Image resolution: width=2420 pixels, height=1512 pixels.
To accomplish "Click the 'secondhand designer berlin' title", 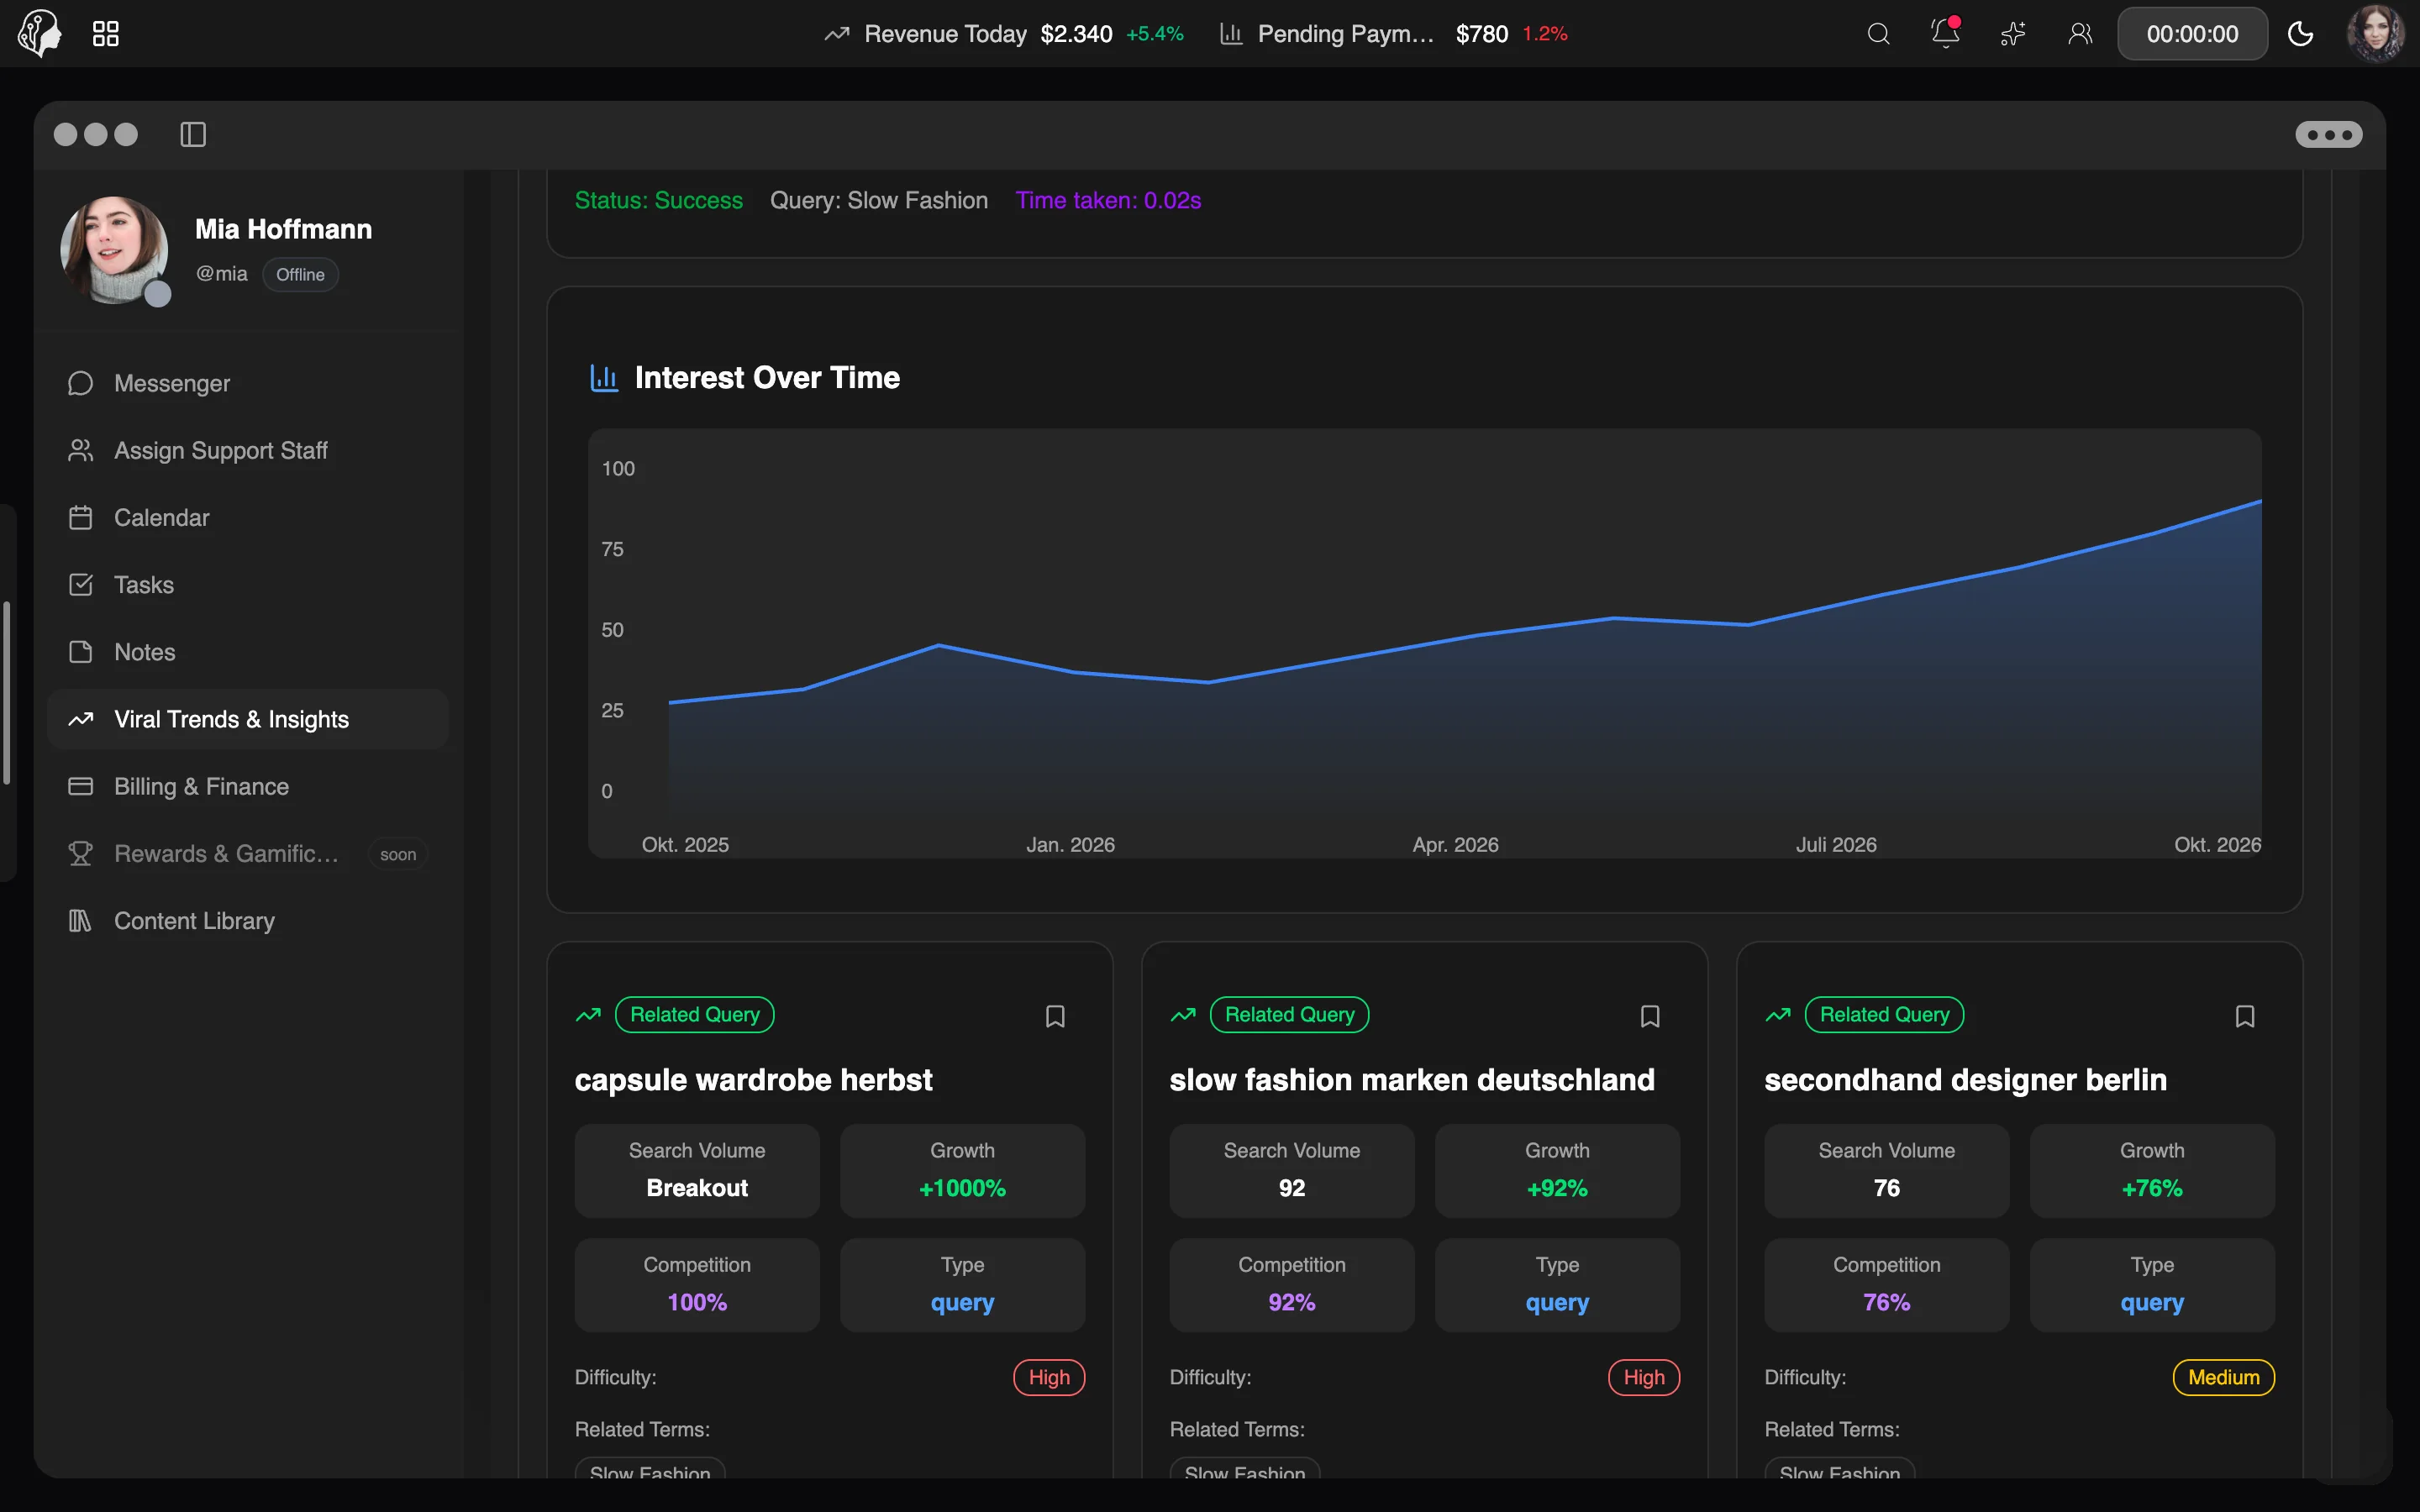I will coord(1965,1079).
